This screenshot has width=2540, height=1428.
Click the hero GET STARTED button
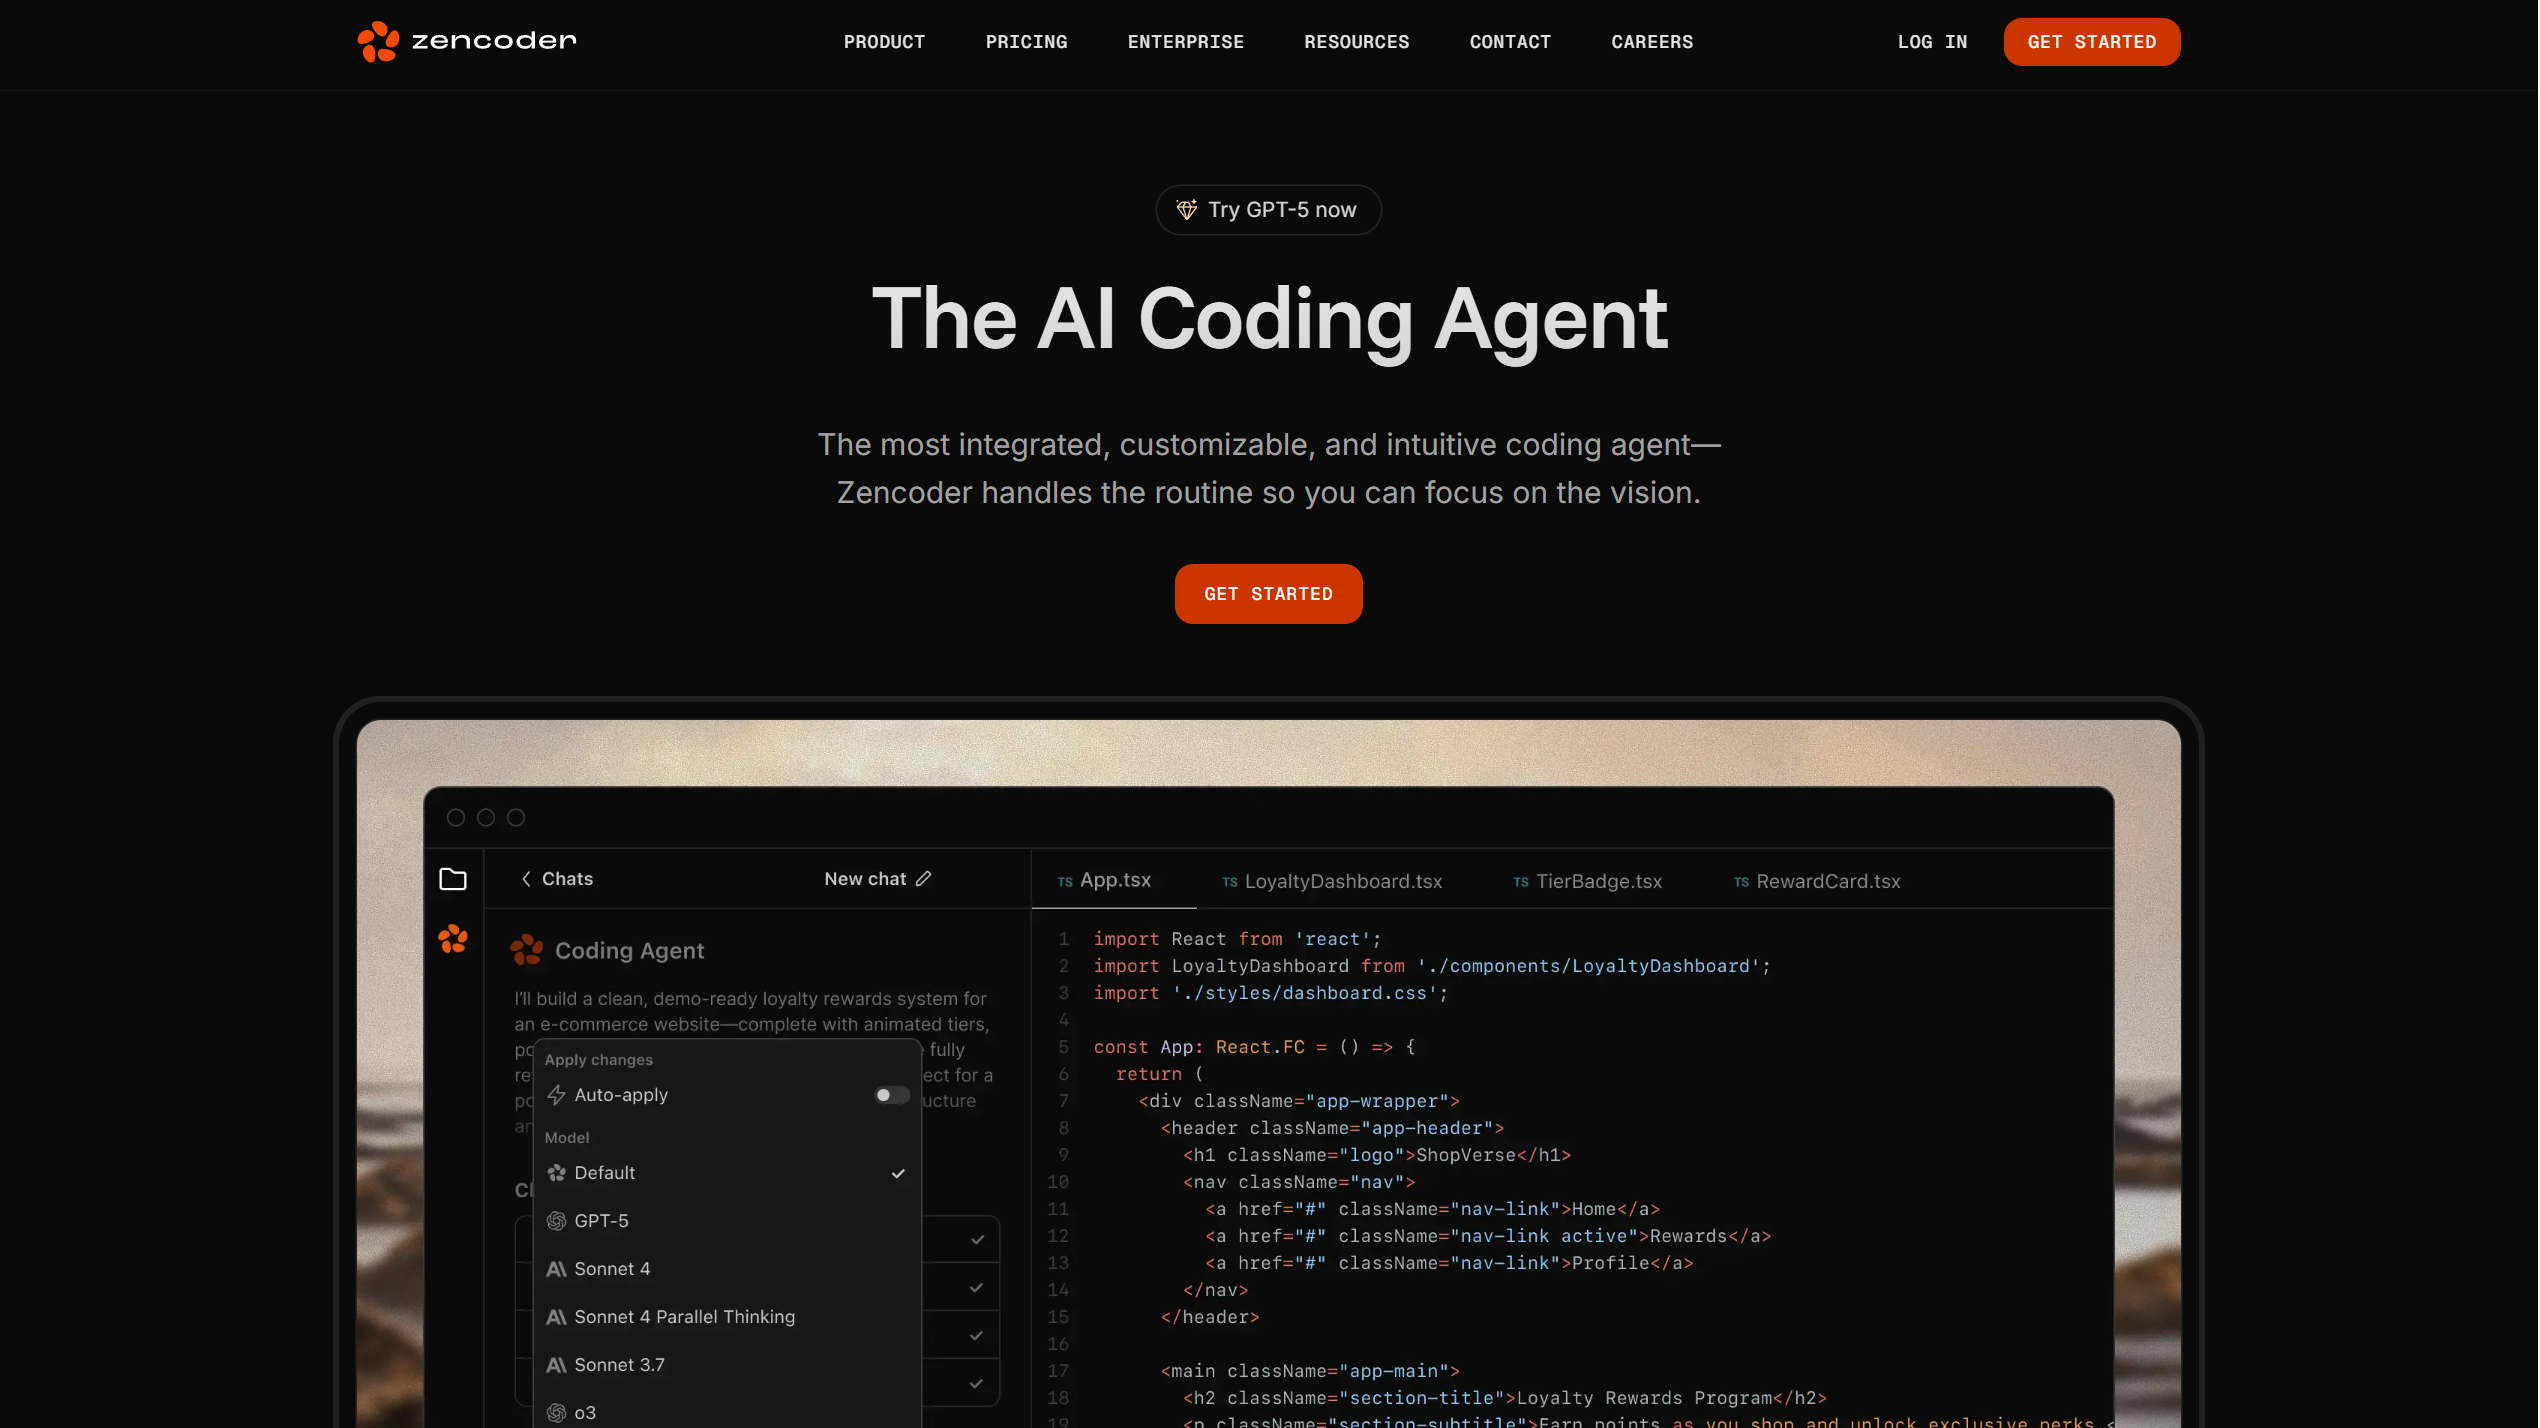(x=1268, y=594)
